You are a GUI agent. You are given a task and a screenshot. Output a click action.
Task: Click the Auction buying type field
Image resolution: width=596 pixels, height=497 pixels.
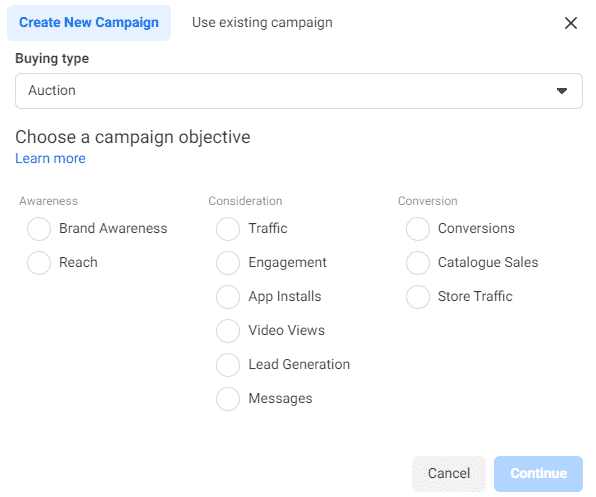coord(299,91)
